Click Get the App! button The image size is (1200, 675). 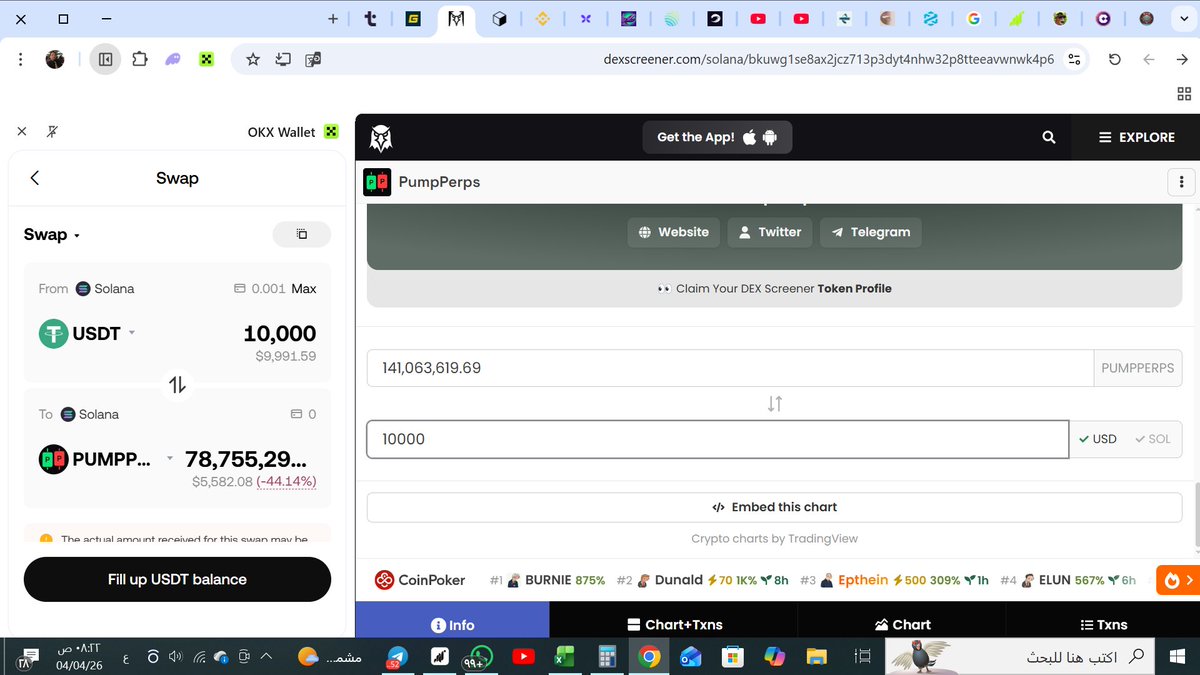point(717,137)
